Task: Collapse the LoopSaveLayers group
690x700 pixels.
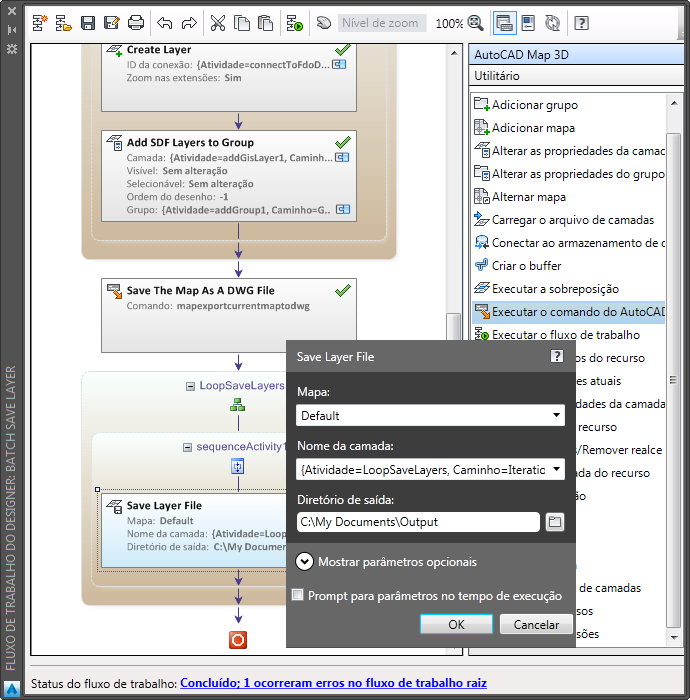Action: click(x=191, y=386)
